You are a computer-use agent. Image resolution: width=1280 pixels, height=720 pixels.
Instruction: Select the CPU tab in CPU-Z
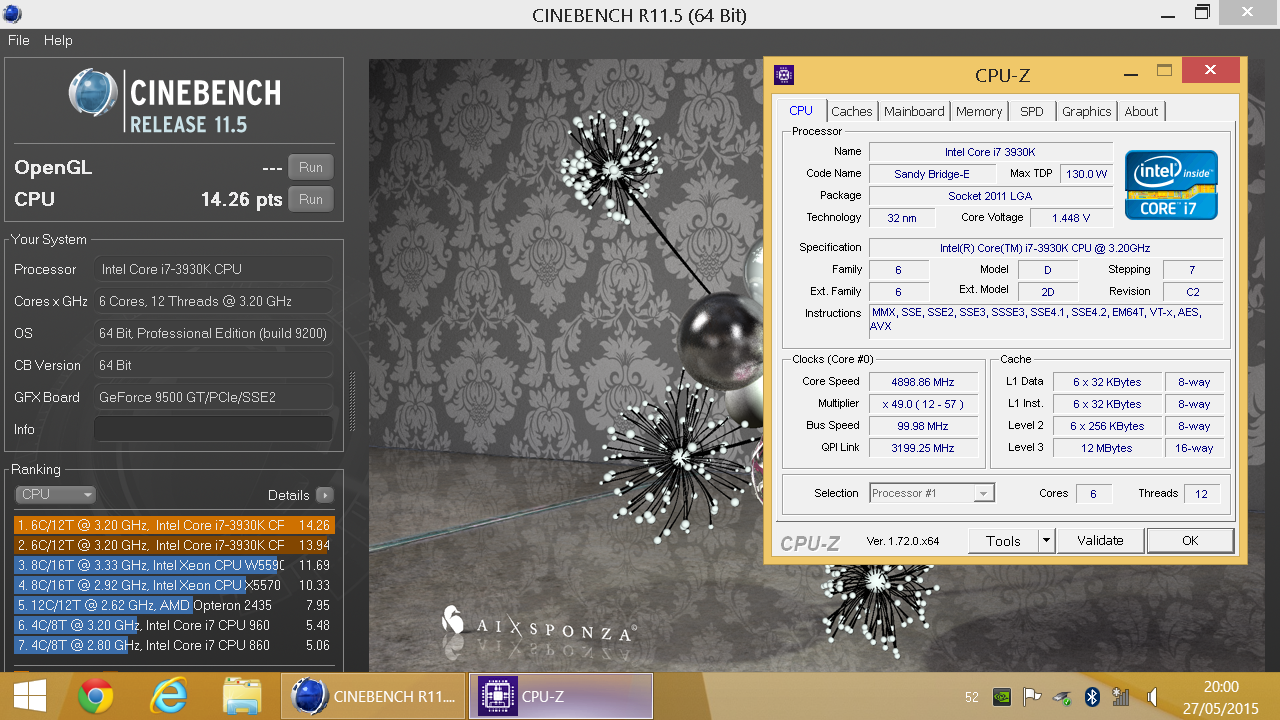coord(801,111)
